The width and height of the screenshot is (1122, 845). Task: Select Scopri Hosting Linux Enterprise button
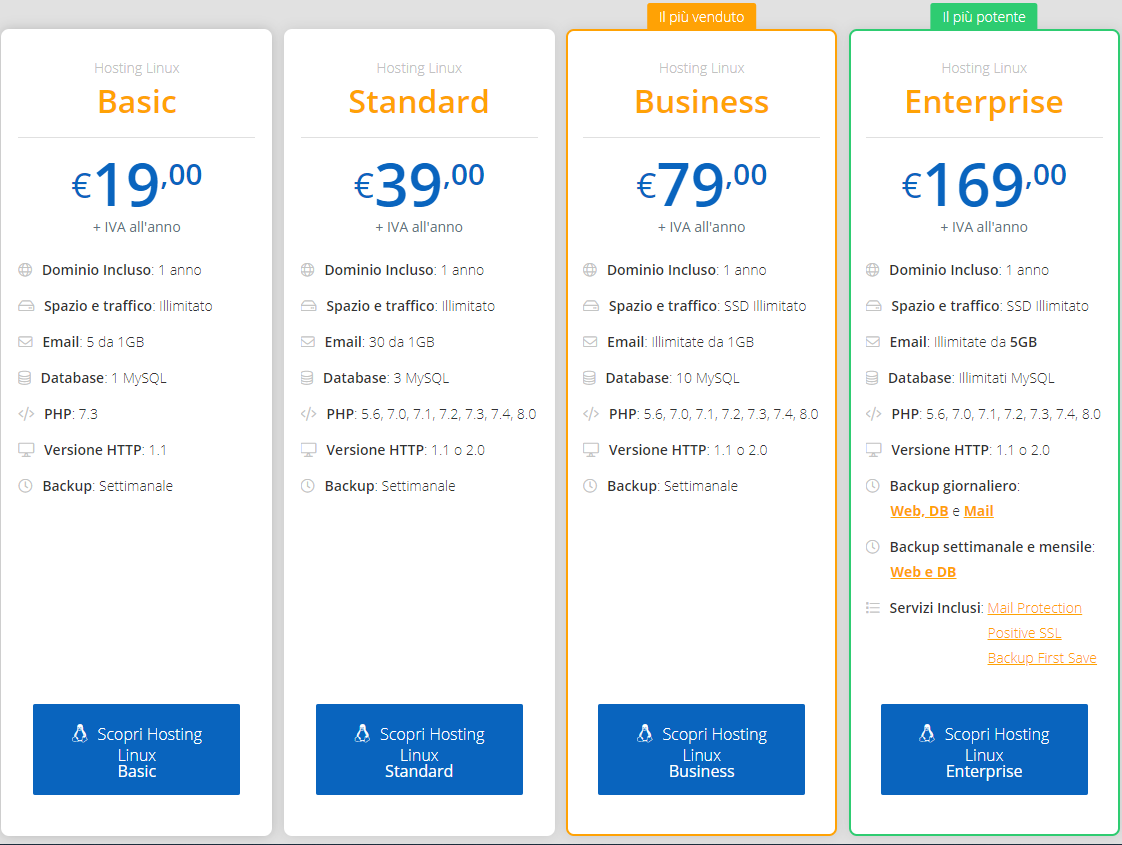(x=984, y=750)
